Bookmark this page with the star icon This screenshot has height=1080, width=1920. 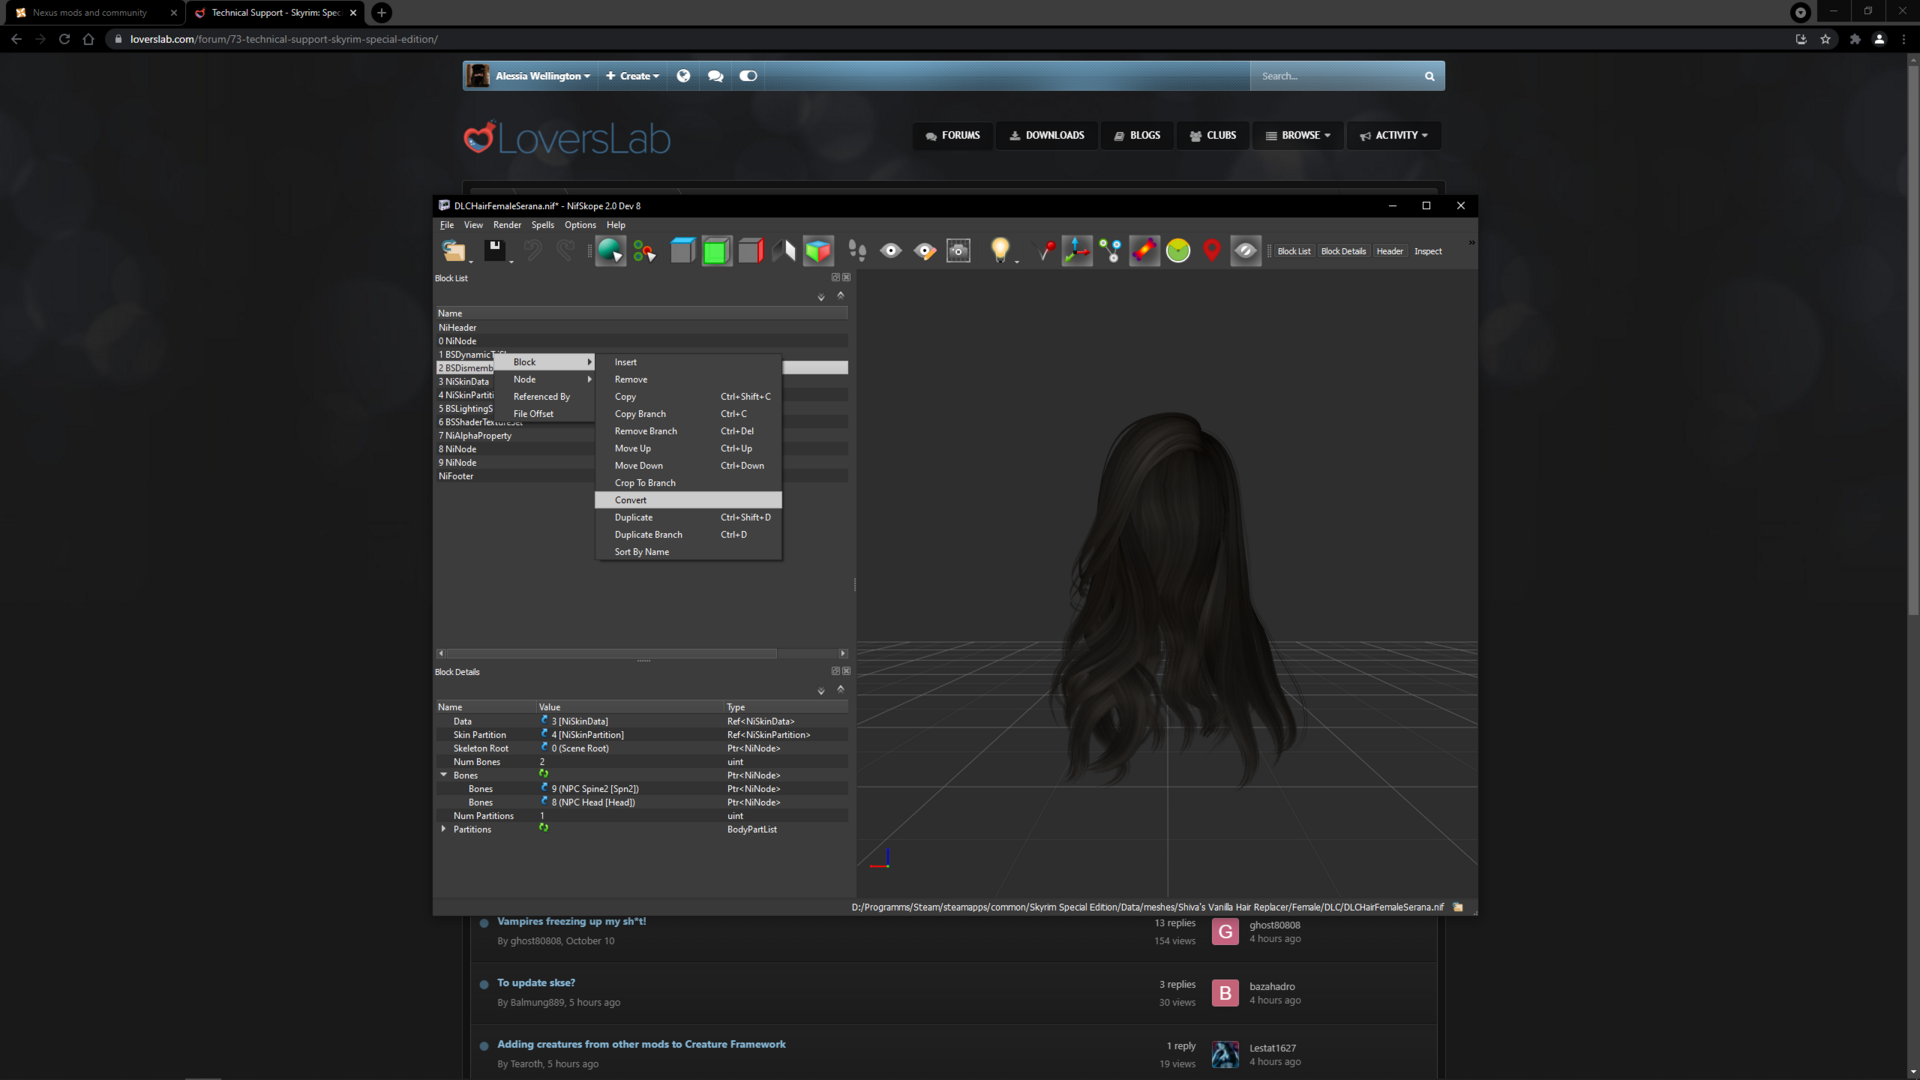pos(1825,39)
